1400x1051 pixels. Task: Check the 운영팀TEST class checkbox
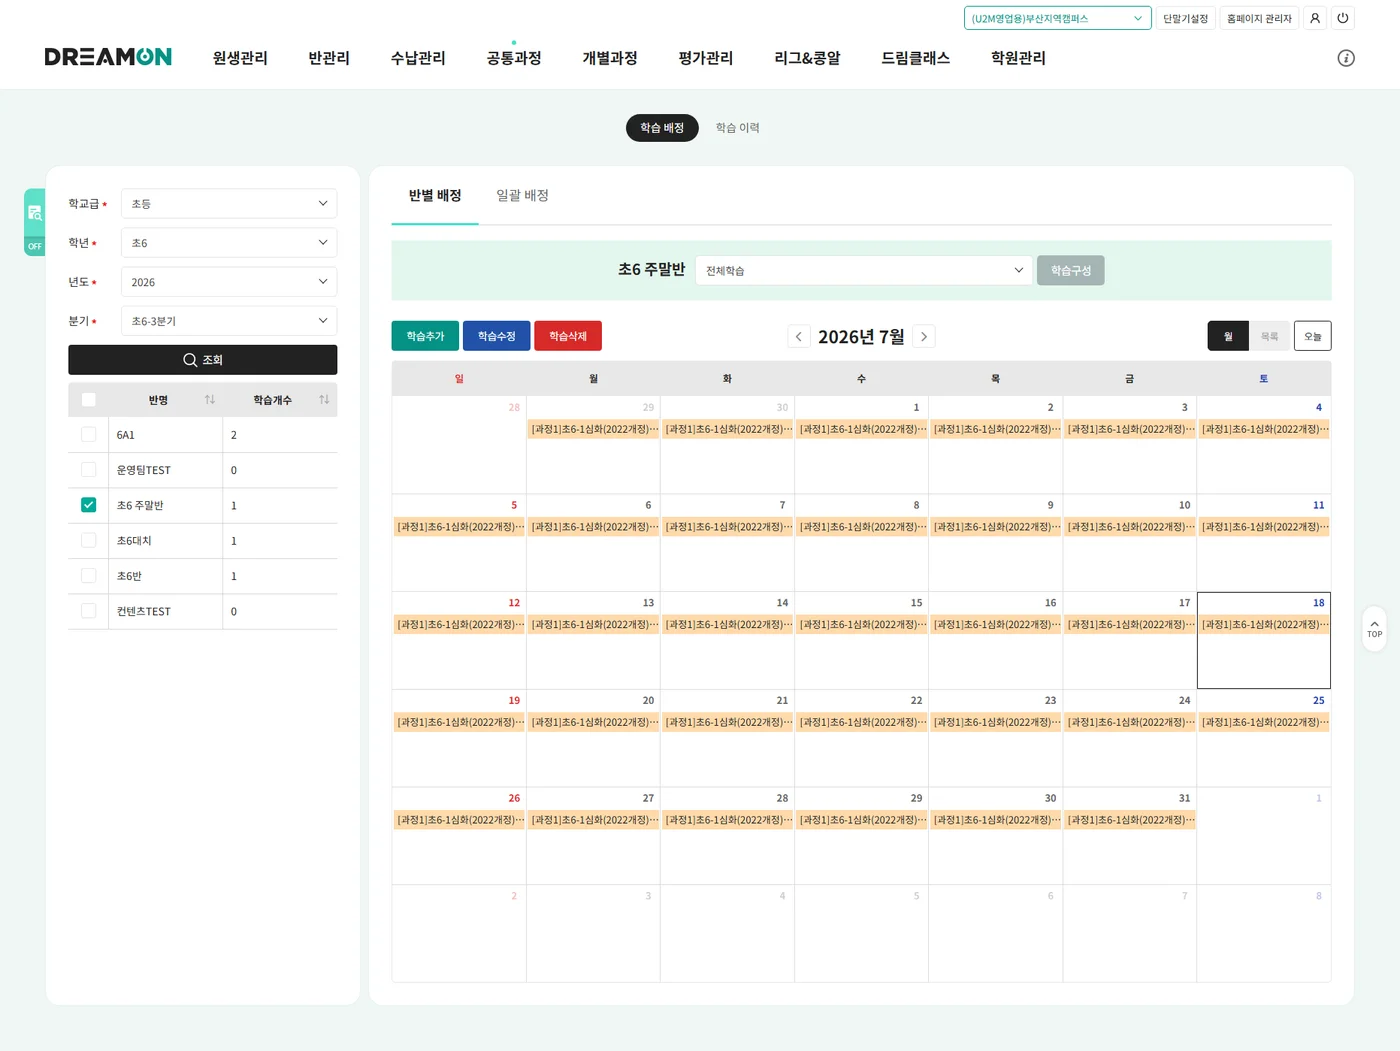[x=89, y=470]
